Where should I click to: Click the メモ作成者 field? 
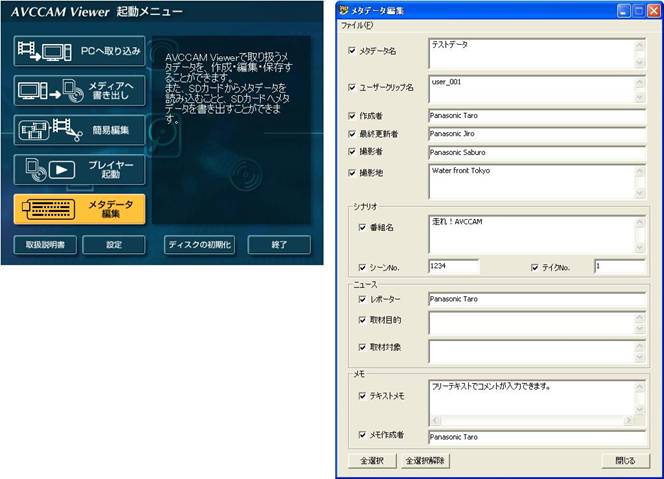point(537,437)
